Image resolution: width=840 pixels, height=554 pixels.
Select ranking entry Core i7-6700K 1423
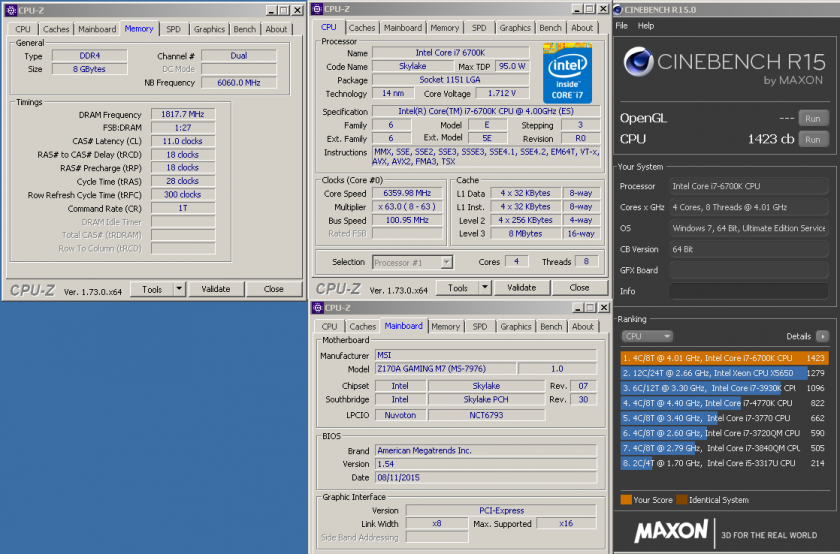(724, 358)
